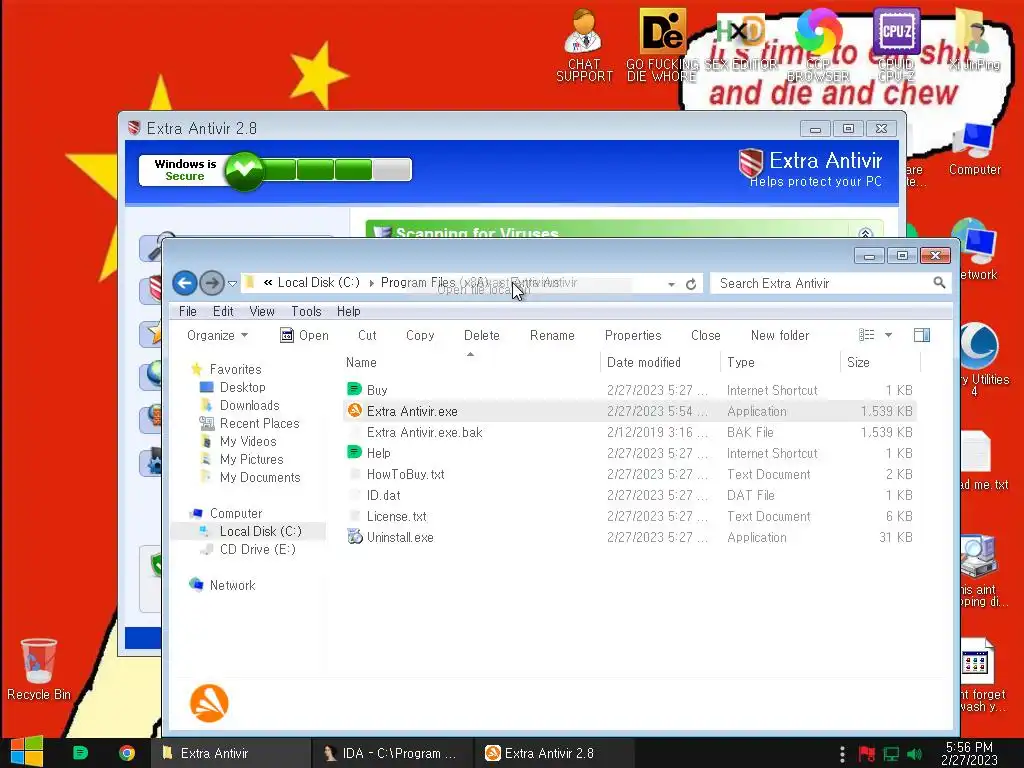The width and height of the screenshot is (1024, 768).
Task: Click the Open toolbar button
Action: 304,336
